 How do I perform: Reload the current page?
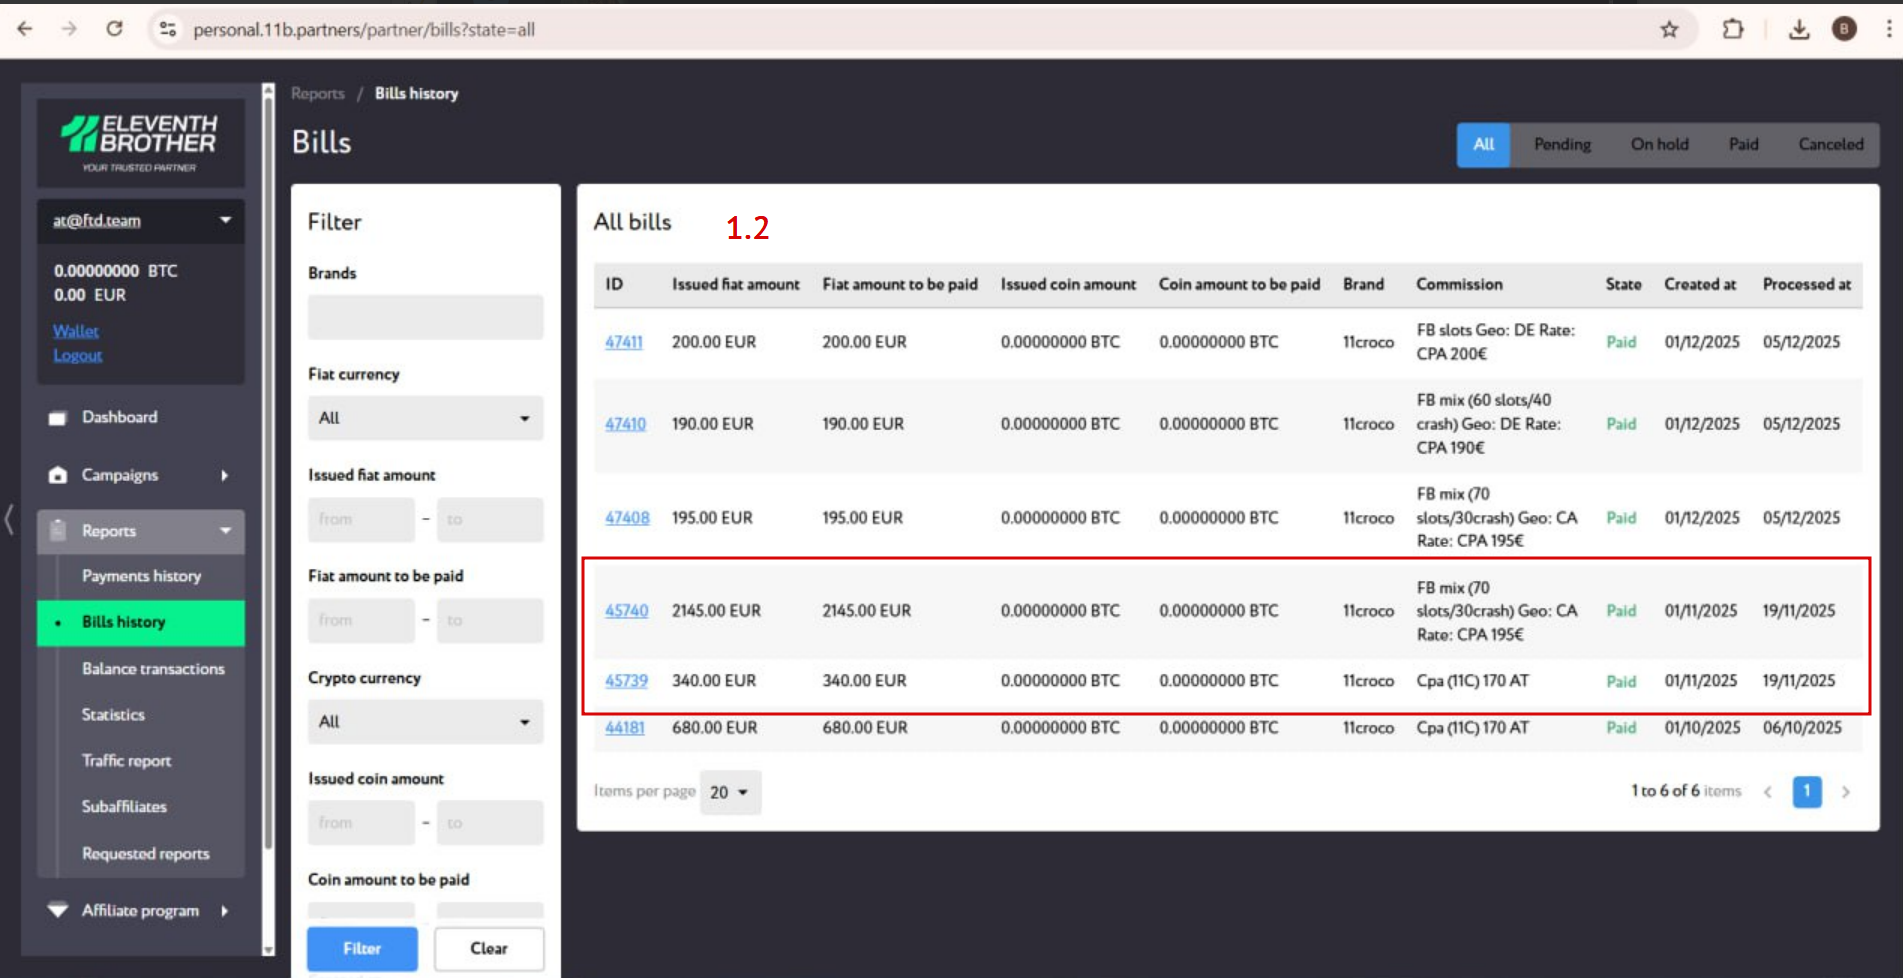click(115, 29)
